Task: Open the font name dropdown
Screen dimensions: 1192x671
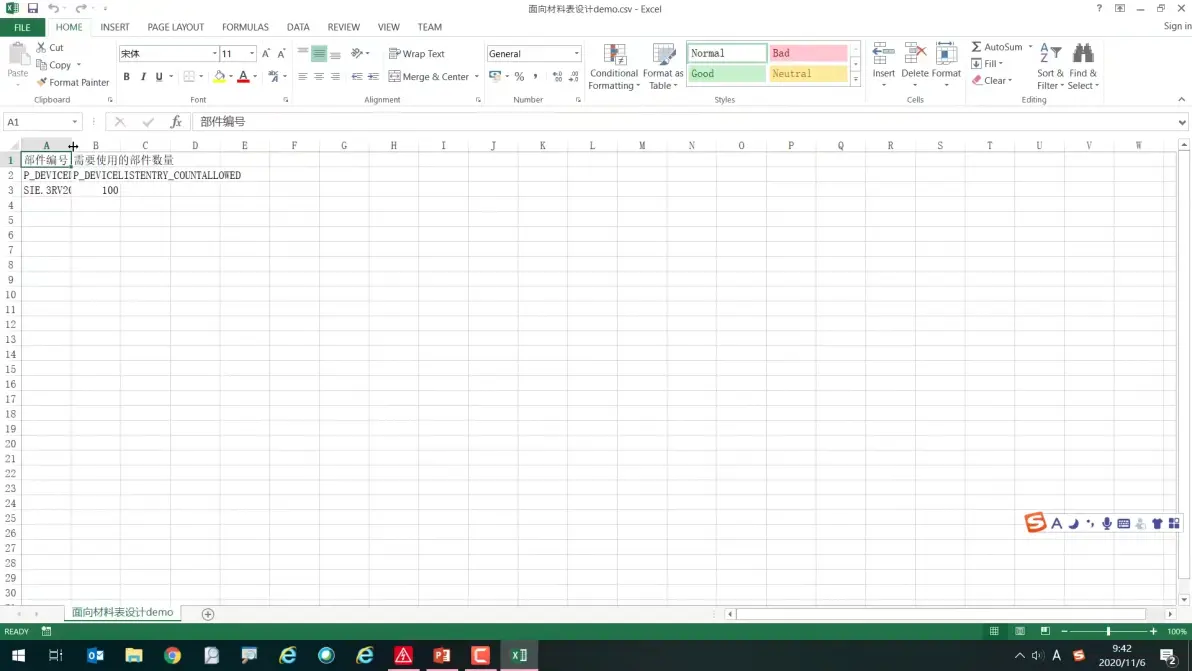Action: point(214,53)
